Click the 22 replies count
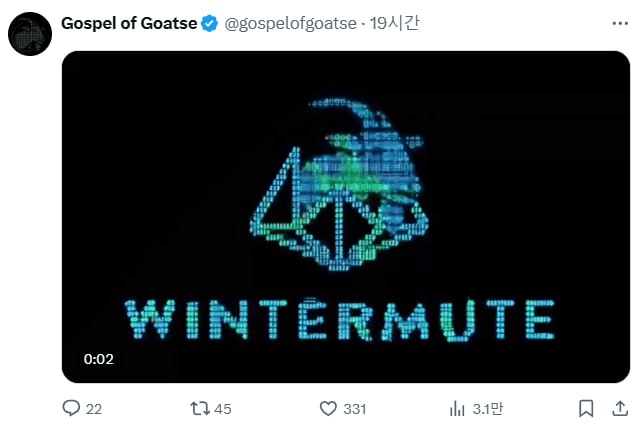641x427 pixels. [94, 409]
